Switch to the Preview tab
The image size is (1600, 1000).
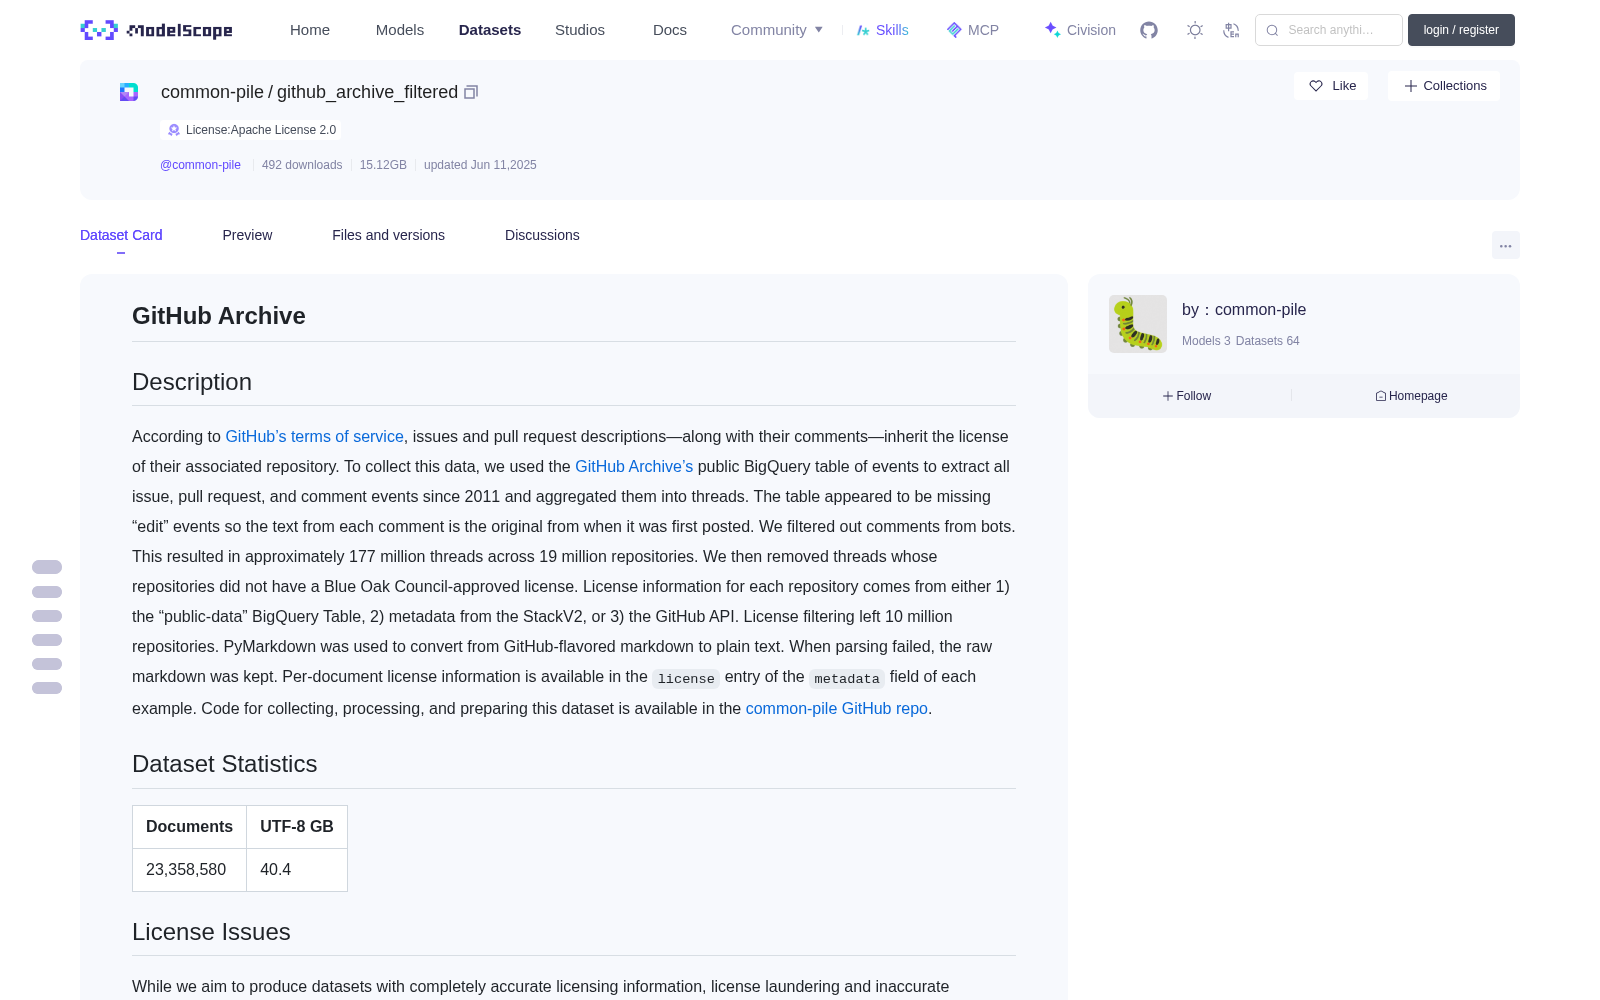pos(247,235)
